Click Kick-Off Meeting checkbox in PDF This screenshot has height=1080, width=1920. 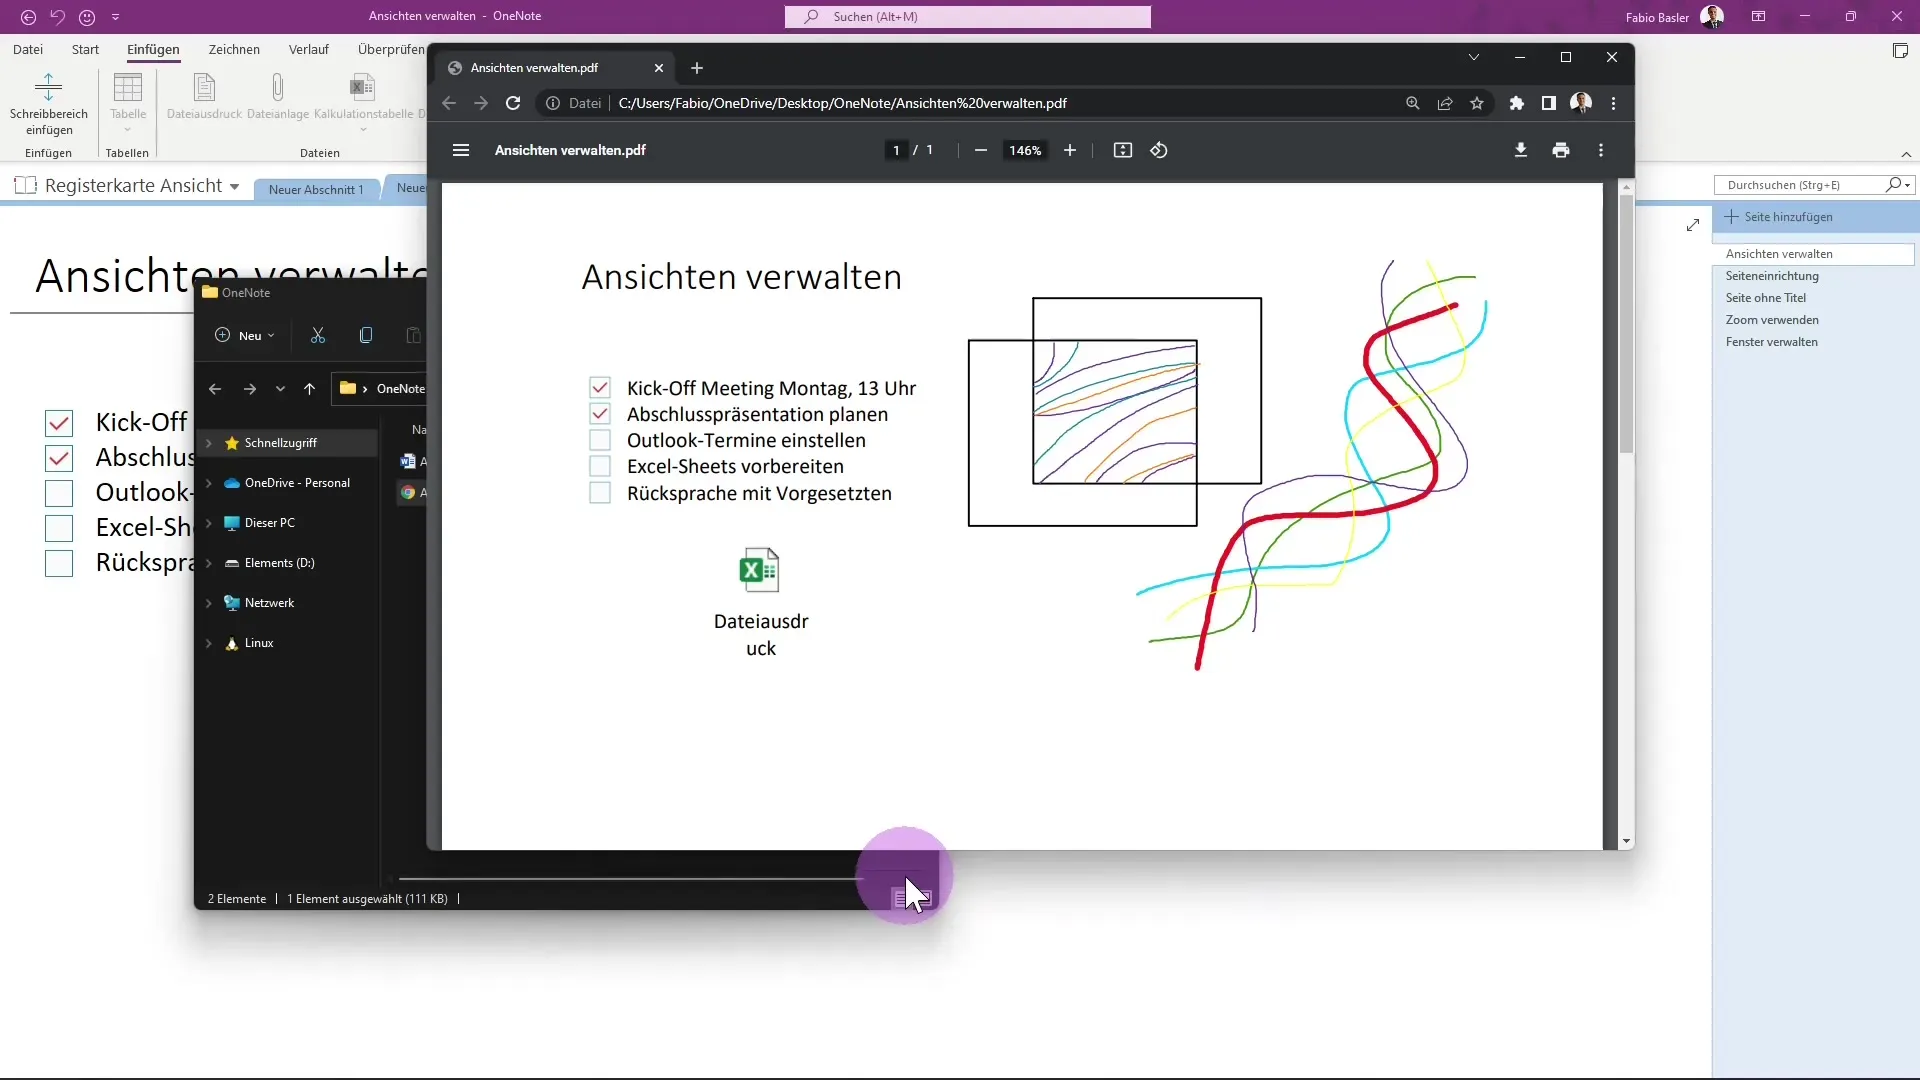[x=600, y=387]
